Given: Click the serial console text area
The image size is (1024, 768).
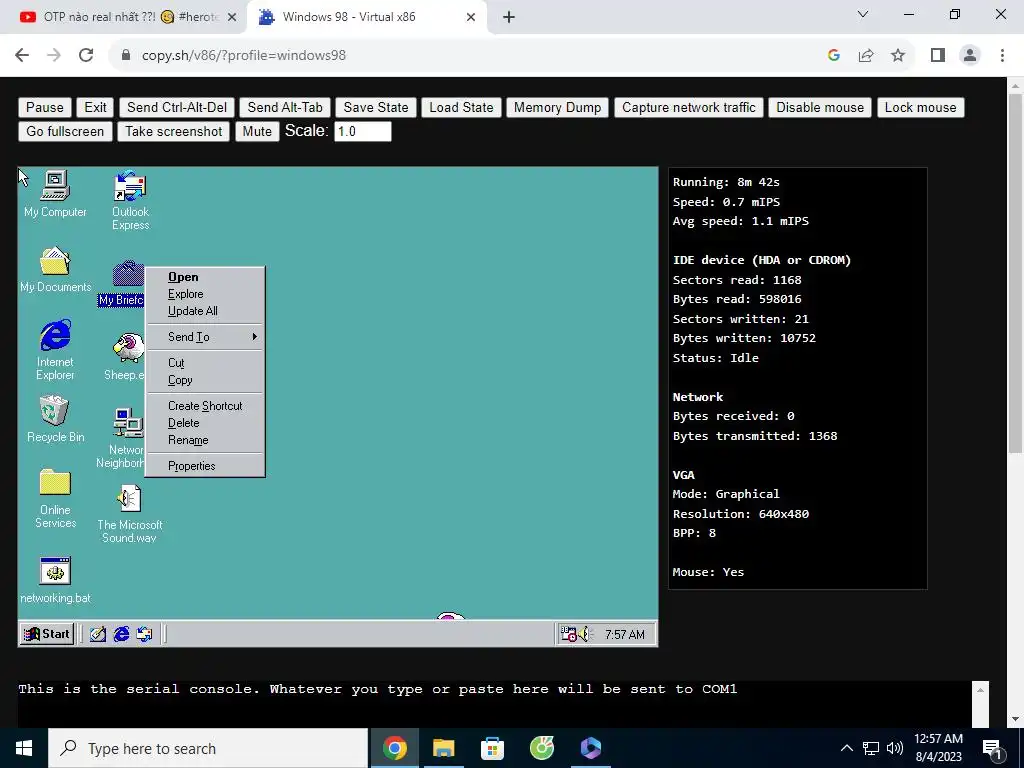Looking at the screenshot, I should (494, 703).
